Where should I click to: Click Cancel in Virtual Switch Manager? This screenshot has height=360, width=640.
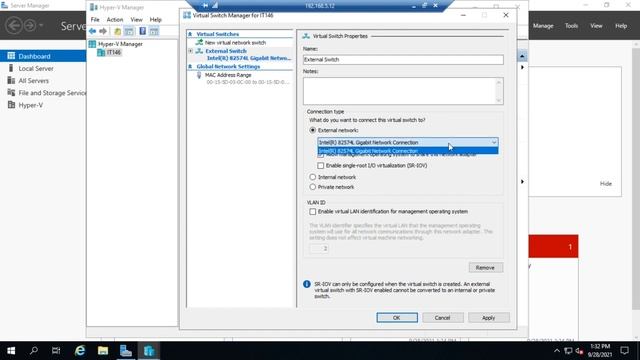click(443, 318)
